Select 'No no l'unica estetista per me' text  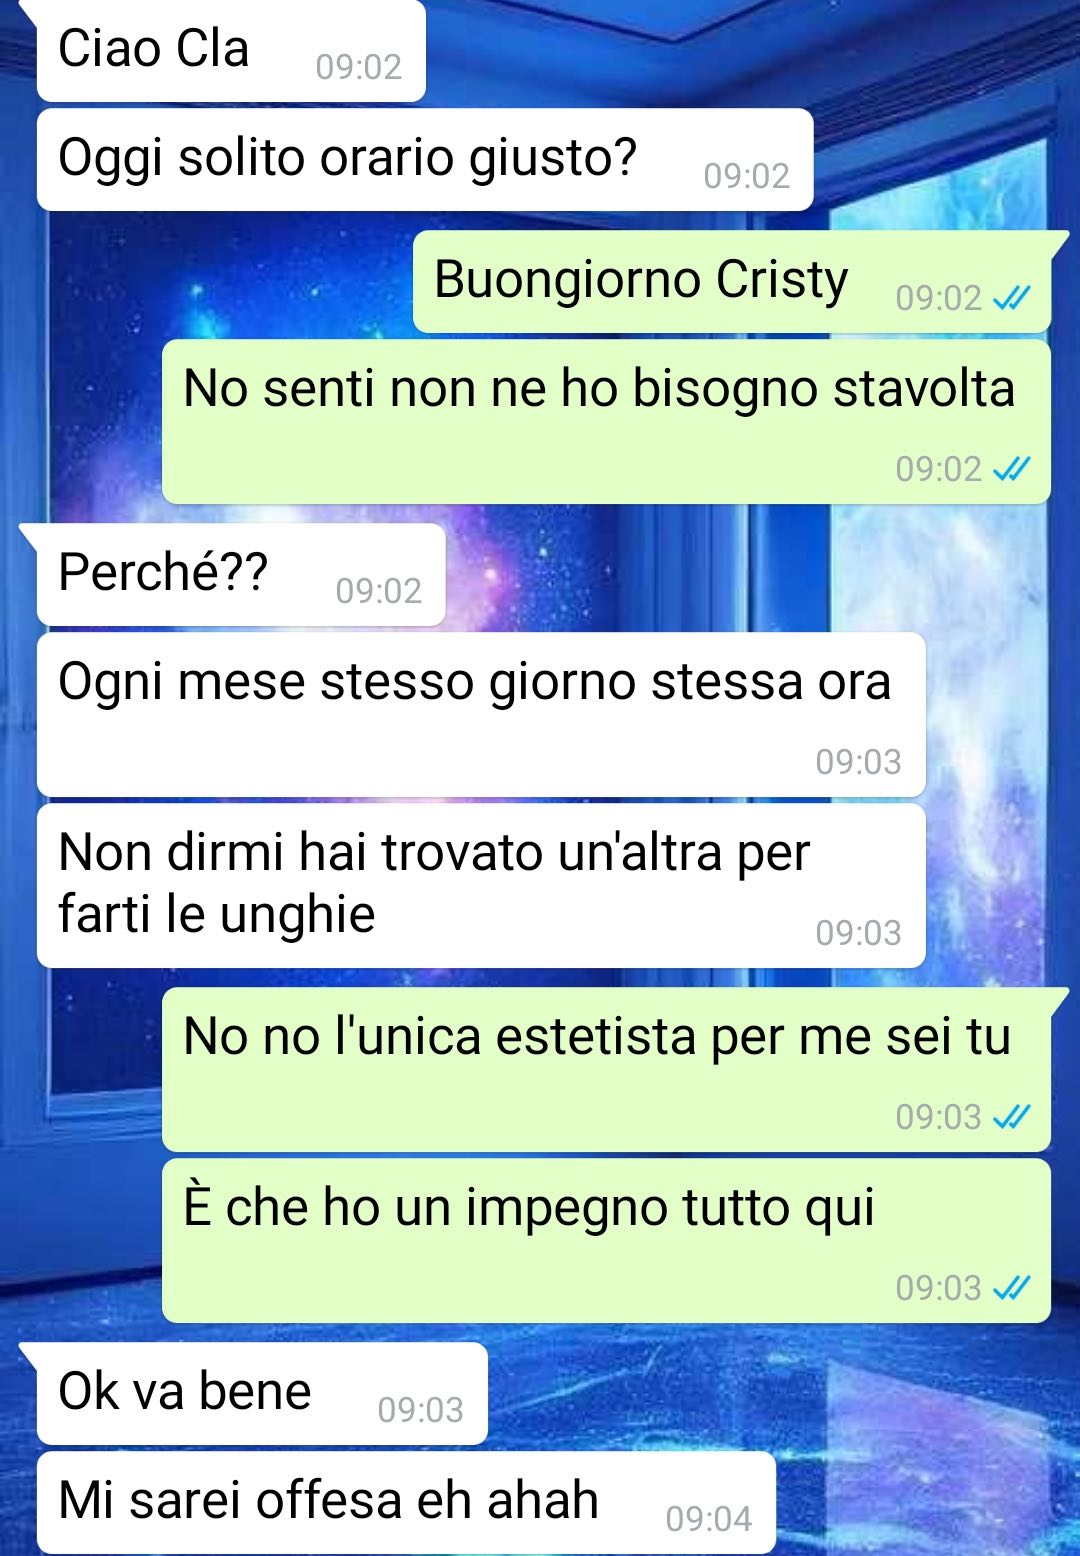coord(597,1036)
